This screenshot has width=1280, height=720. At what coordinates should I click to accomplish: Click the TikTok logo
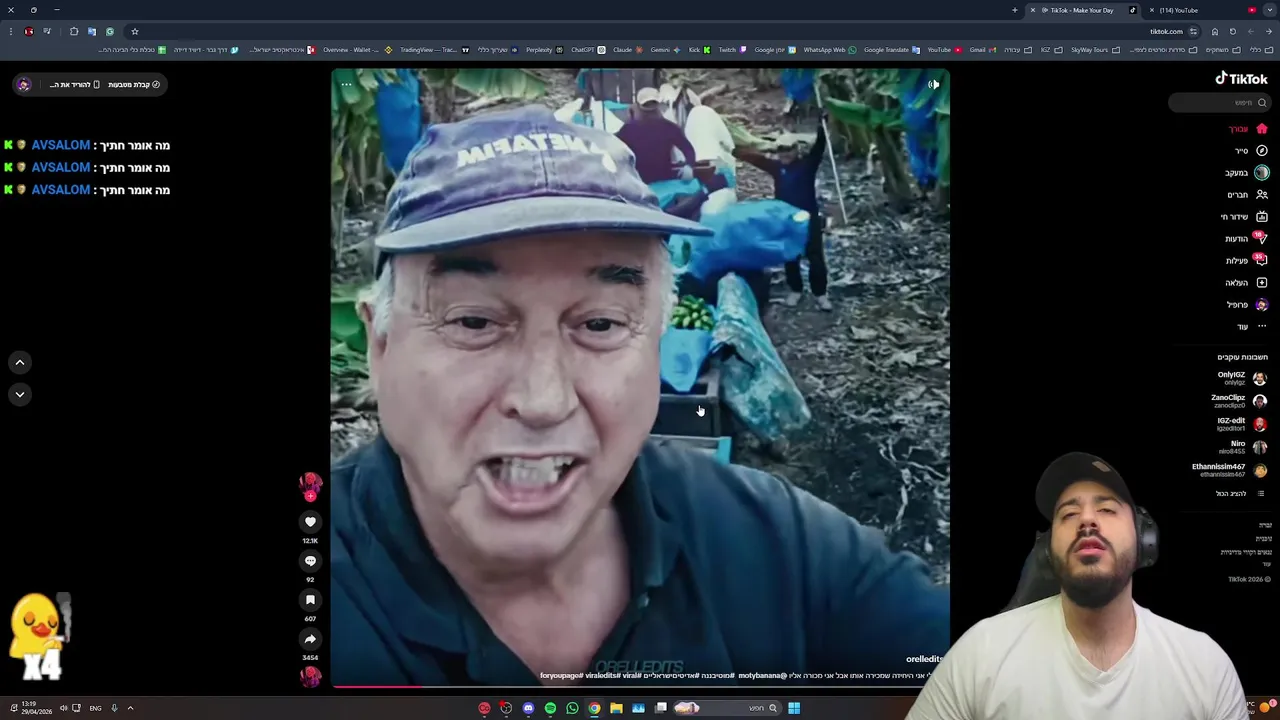click(x=1241, y=79)
